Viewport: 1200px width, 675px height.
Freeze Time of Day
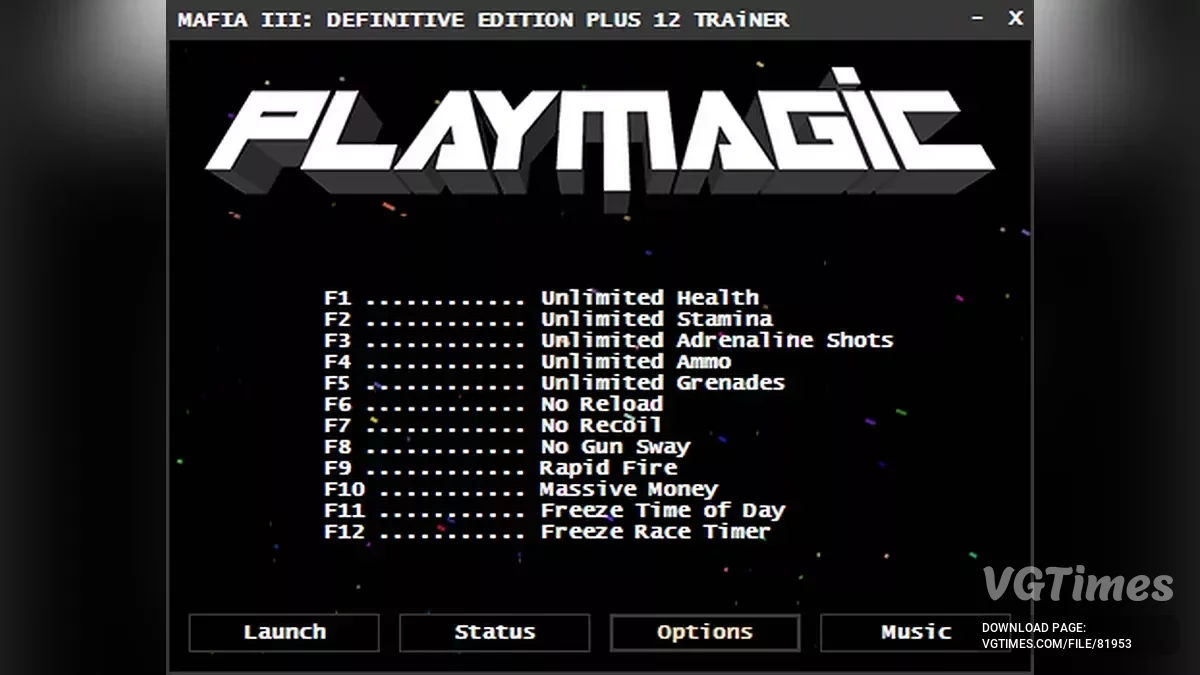662,510
